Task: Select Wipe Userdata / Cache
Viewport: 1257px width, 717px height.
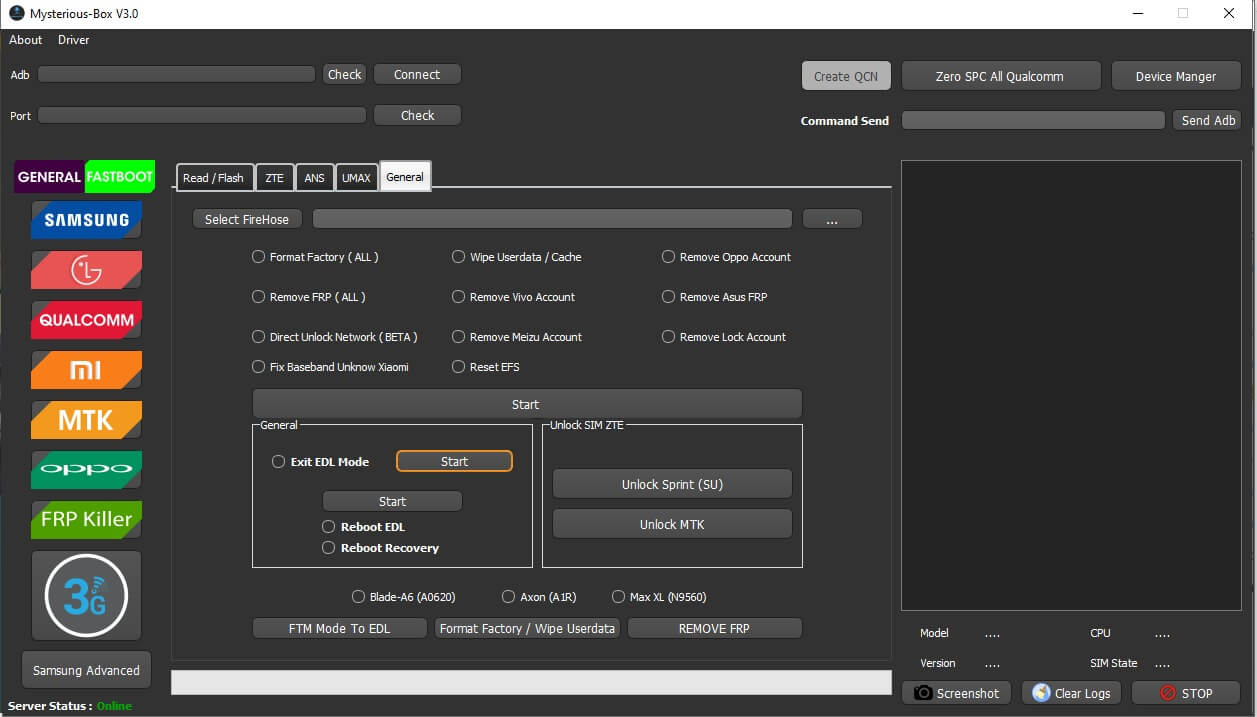Action: pyautogui.click(x=458, y=257)
